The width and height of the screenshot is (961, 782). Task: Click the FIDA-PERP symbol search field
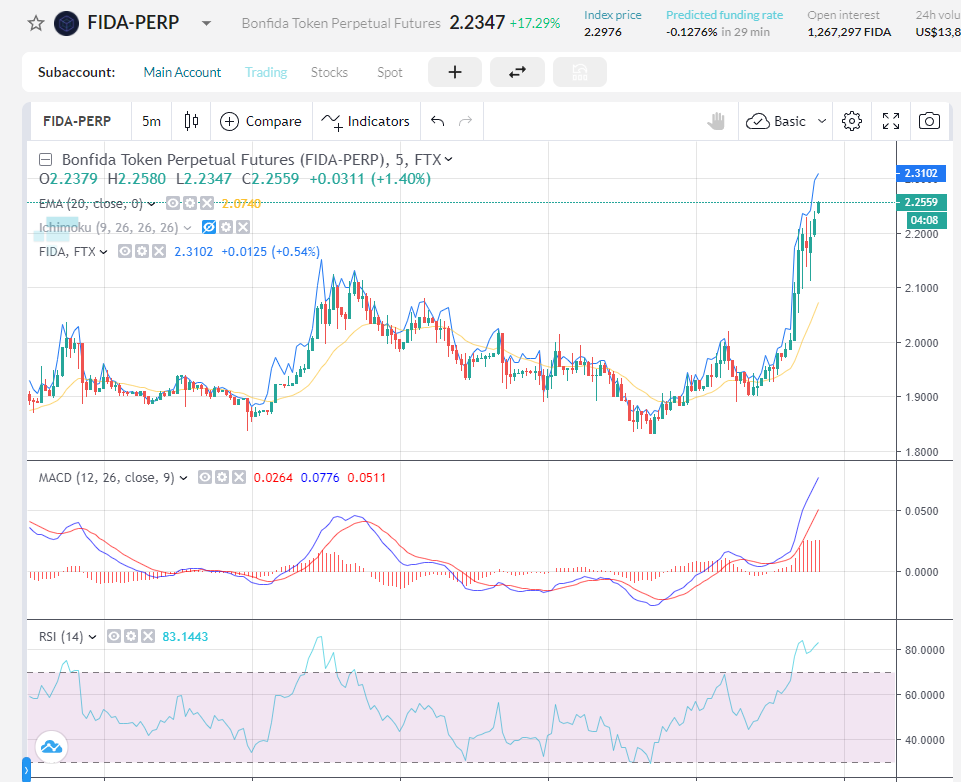coord(77,121)
